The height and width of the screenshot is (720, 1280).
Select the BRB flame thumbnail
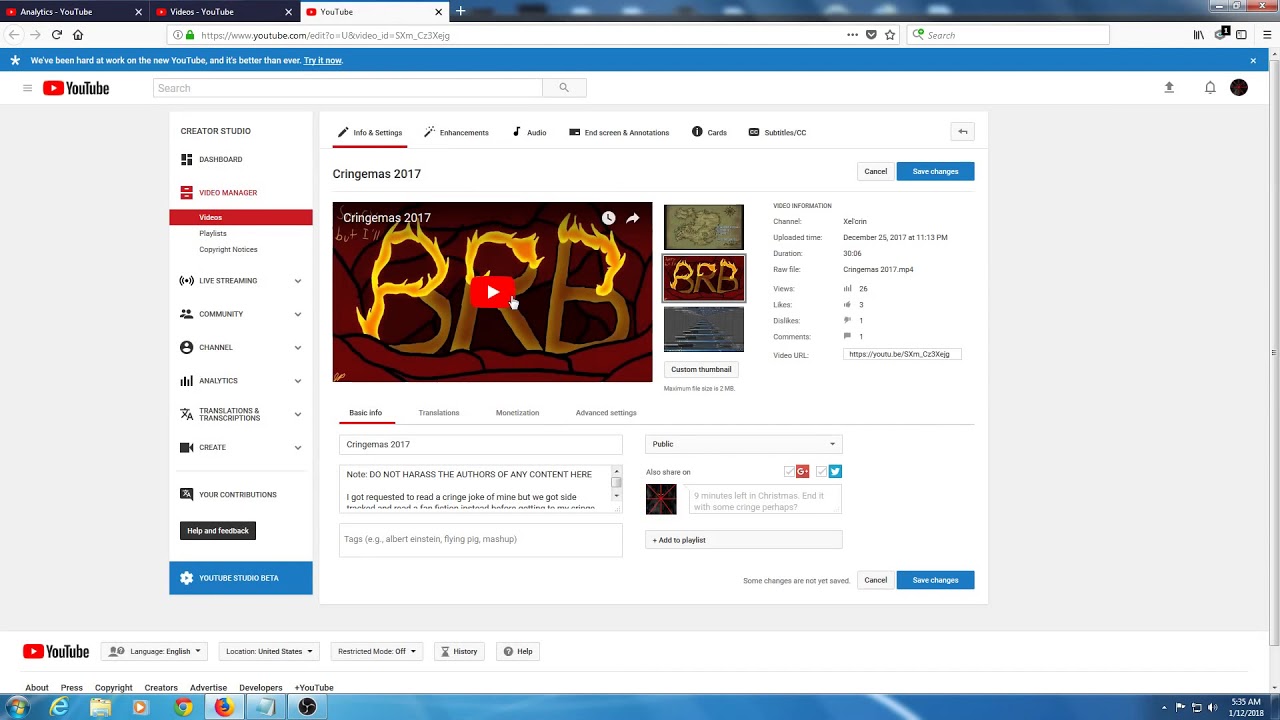click(x=704, y=278)
